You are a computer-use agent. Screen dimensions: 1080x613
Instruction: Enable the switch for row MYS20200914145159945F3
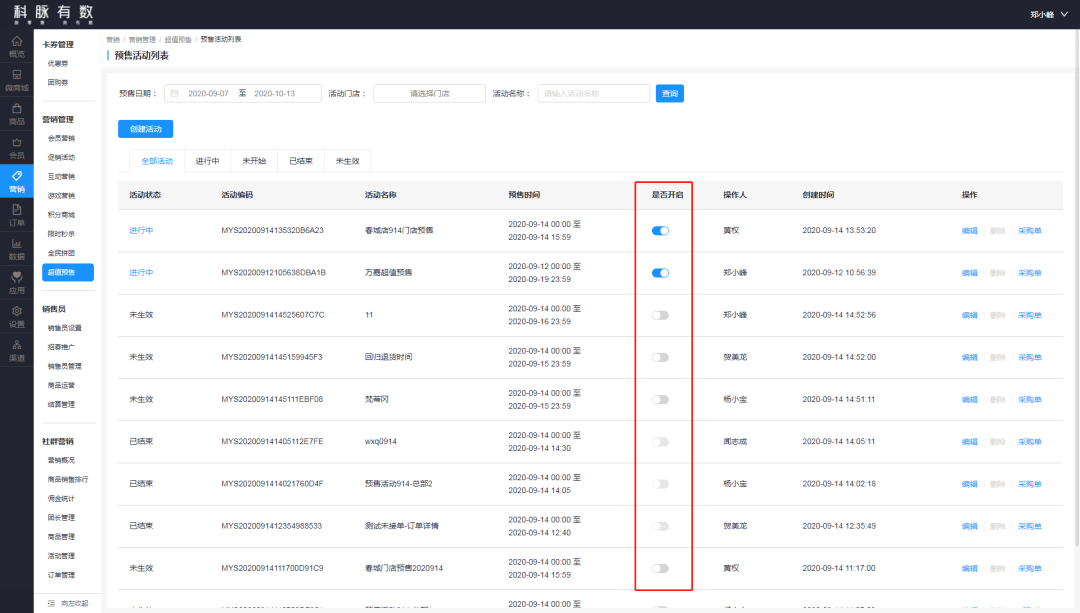click(660, 357)
